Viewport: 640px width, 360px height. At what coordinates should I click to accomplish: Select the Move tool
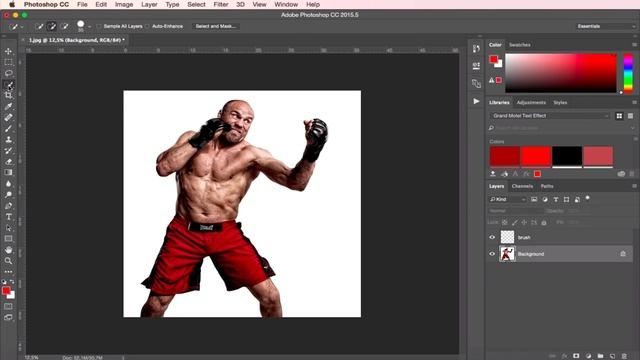[8, 51]
